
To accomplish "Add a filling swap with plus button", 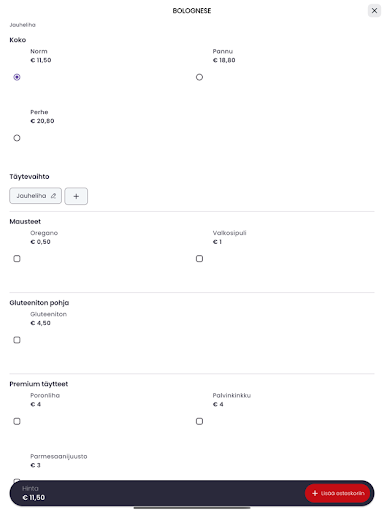I will pos(76,196).
